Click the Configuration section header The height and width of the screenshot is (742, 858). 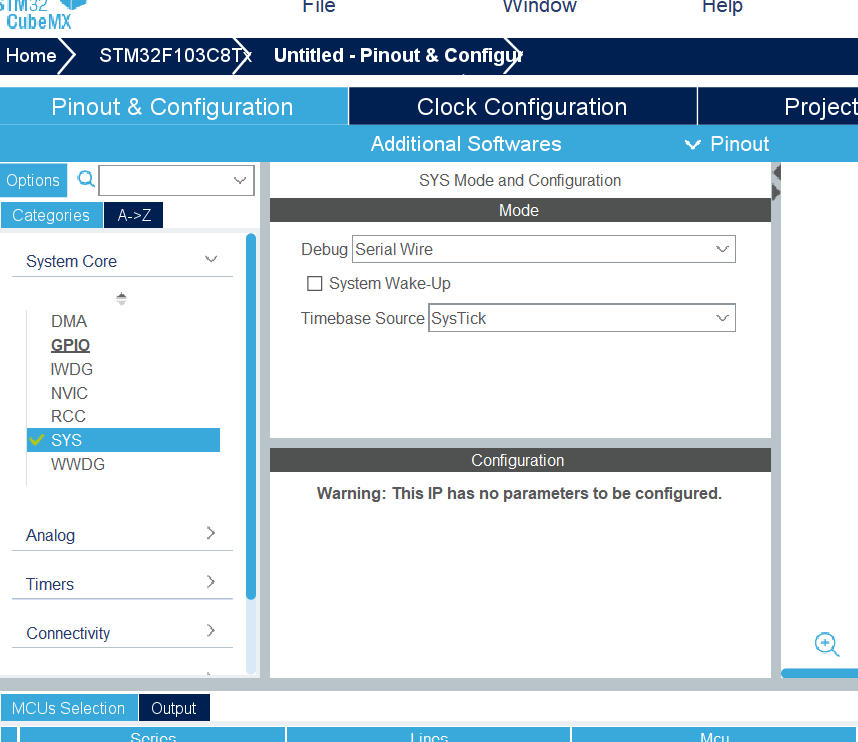[520, 460]
